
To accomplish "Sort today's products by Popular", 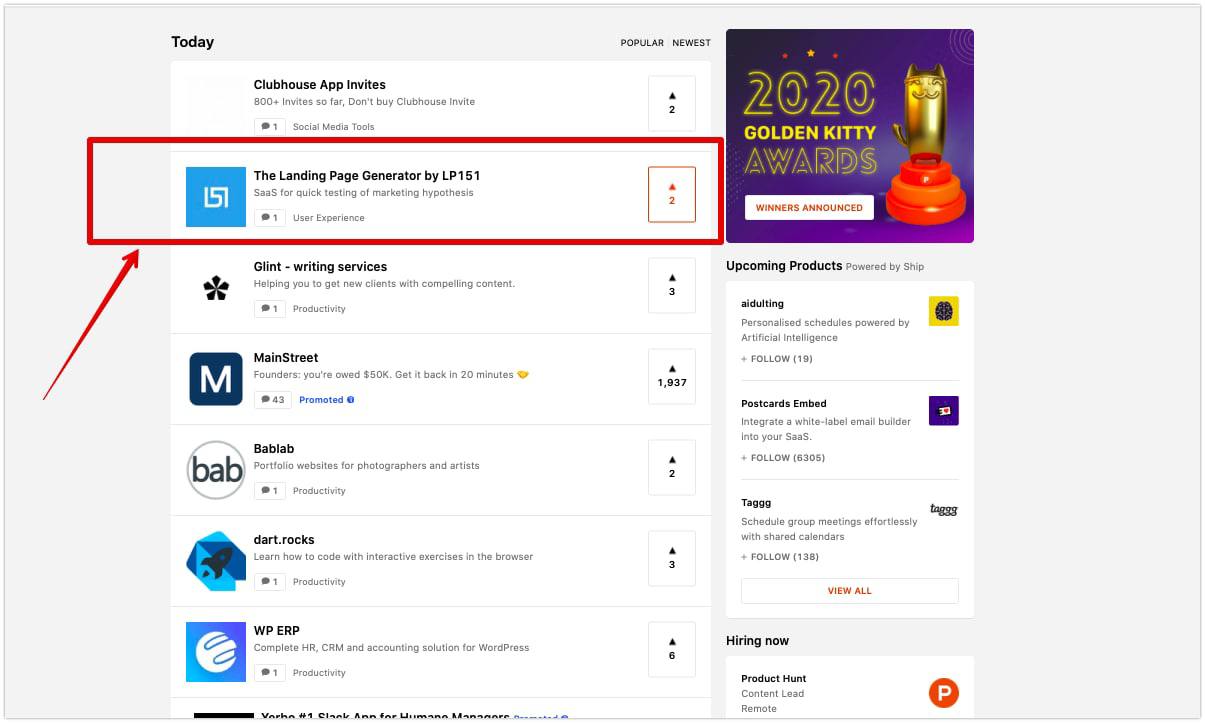I will point(642,43).
